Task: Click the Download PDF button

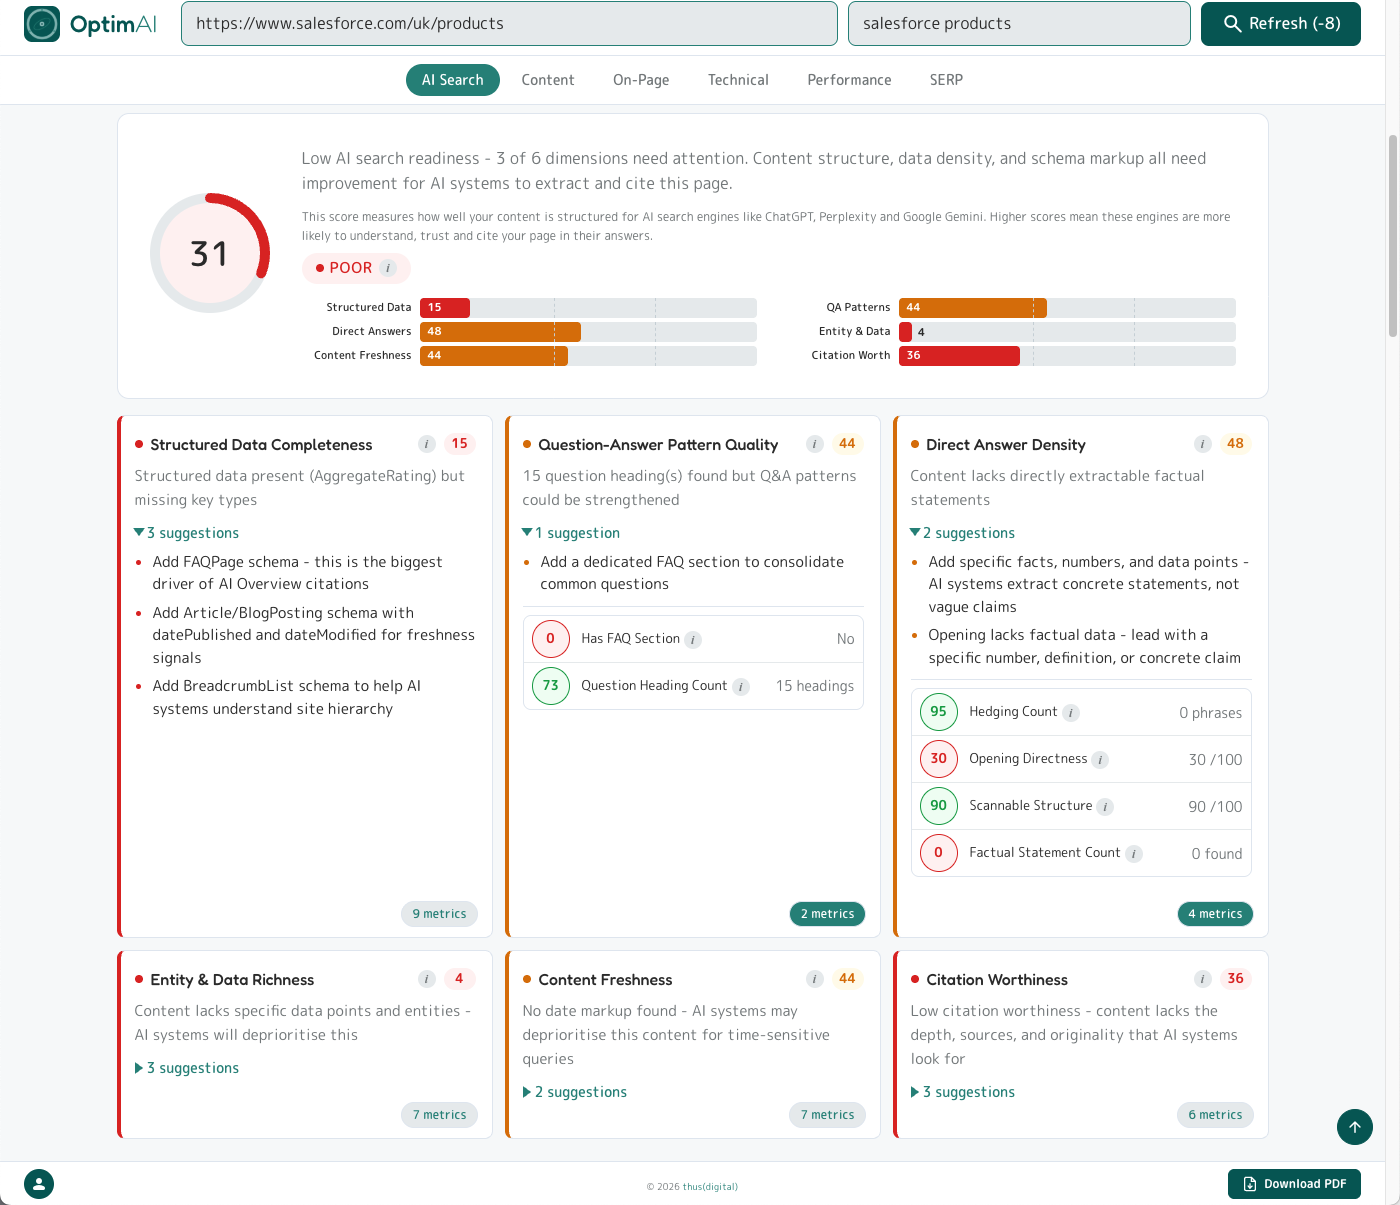Action: [1294, 1184]
